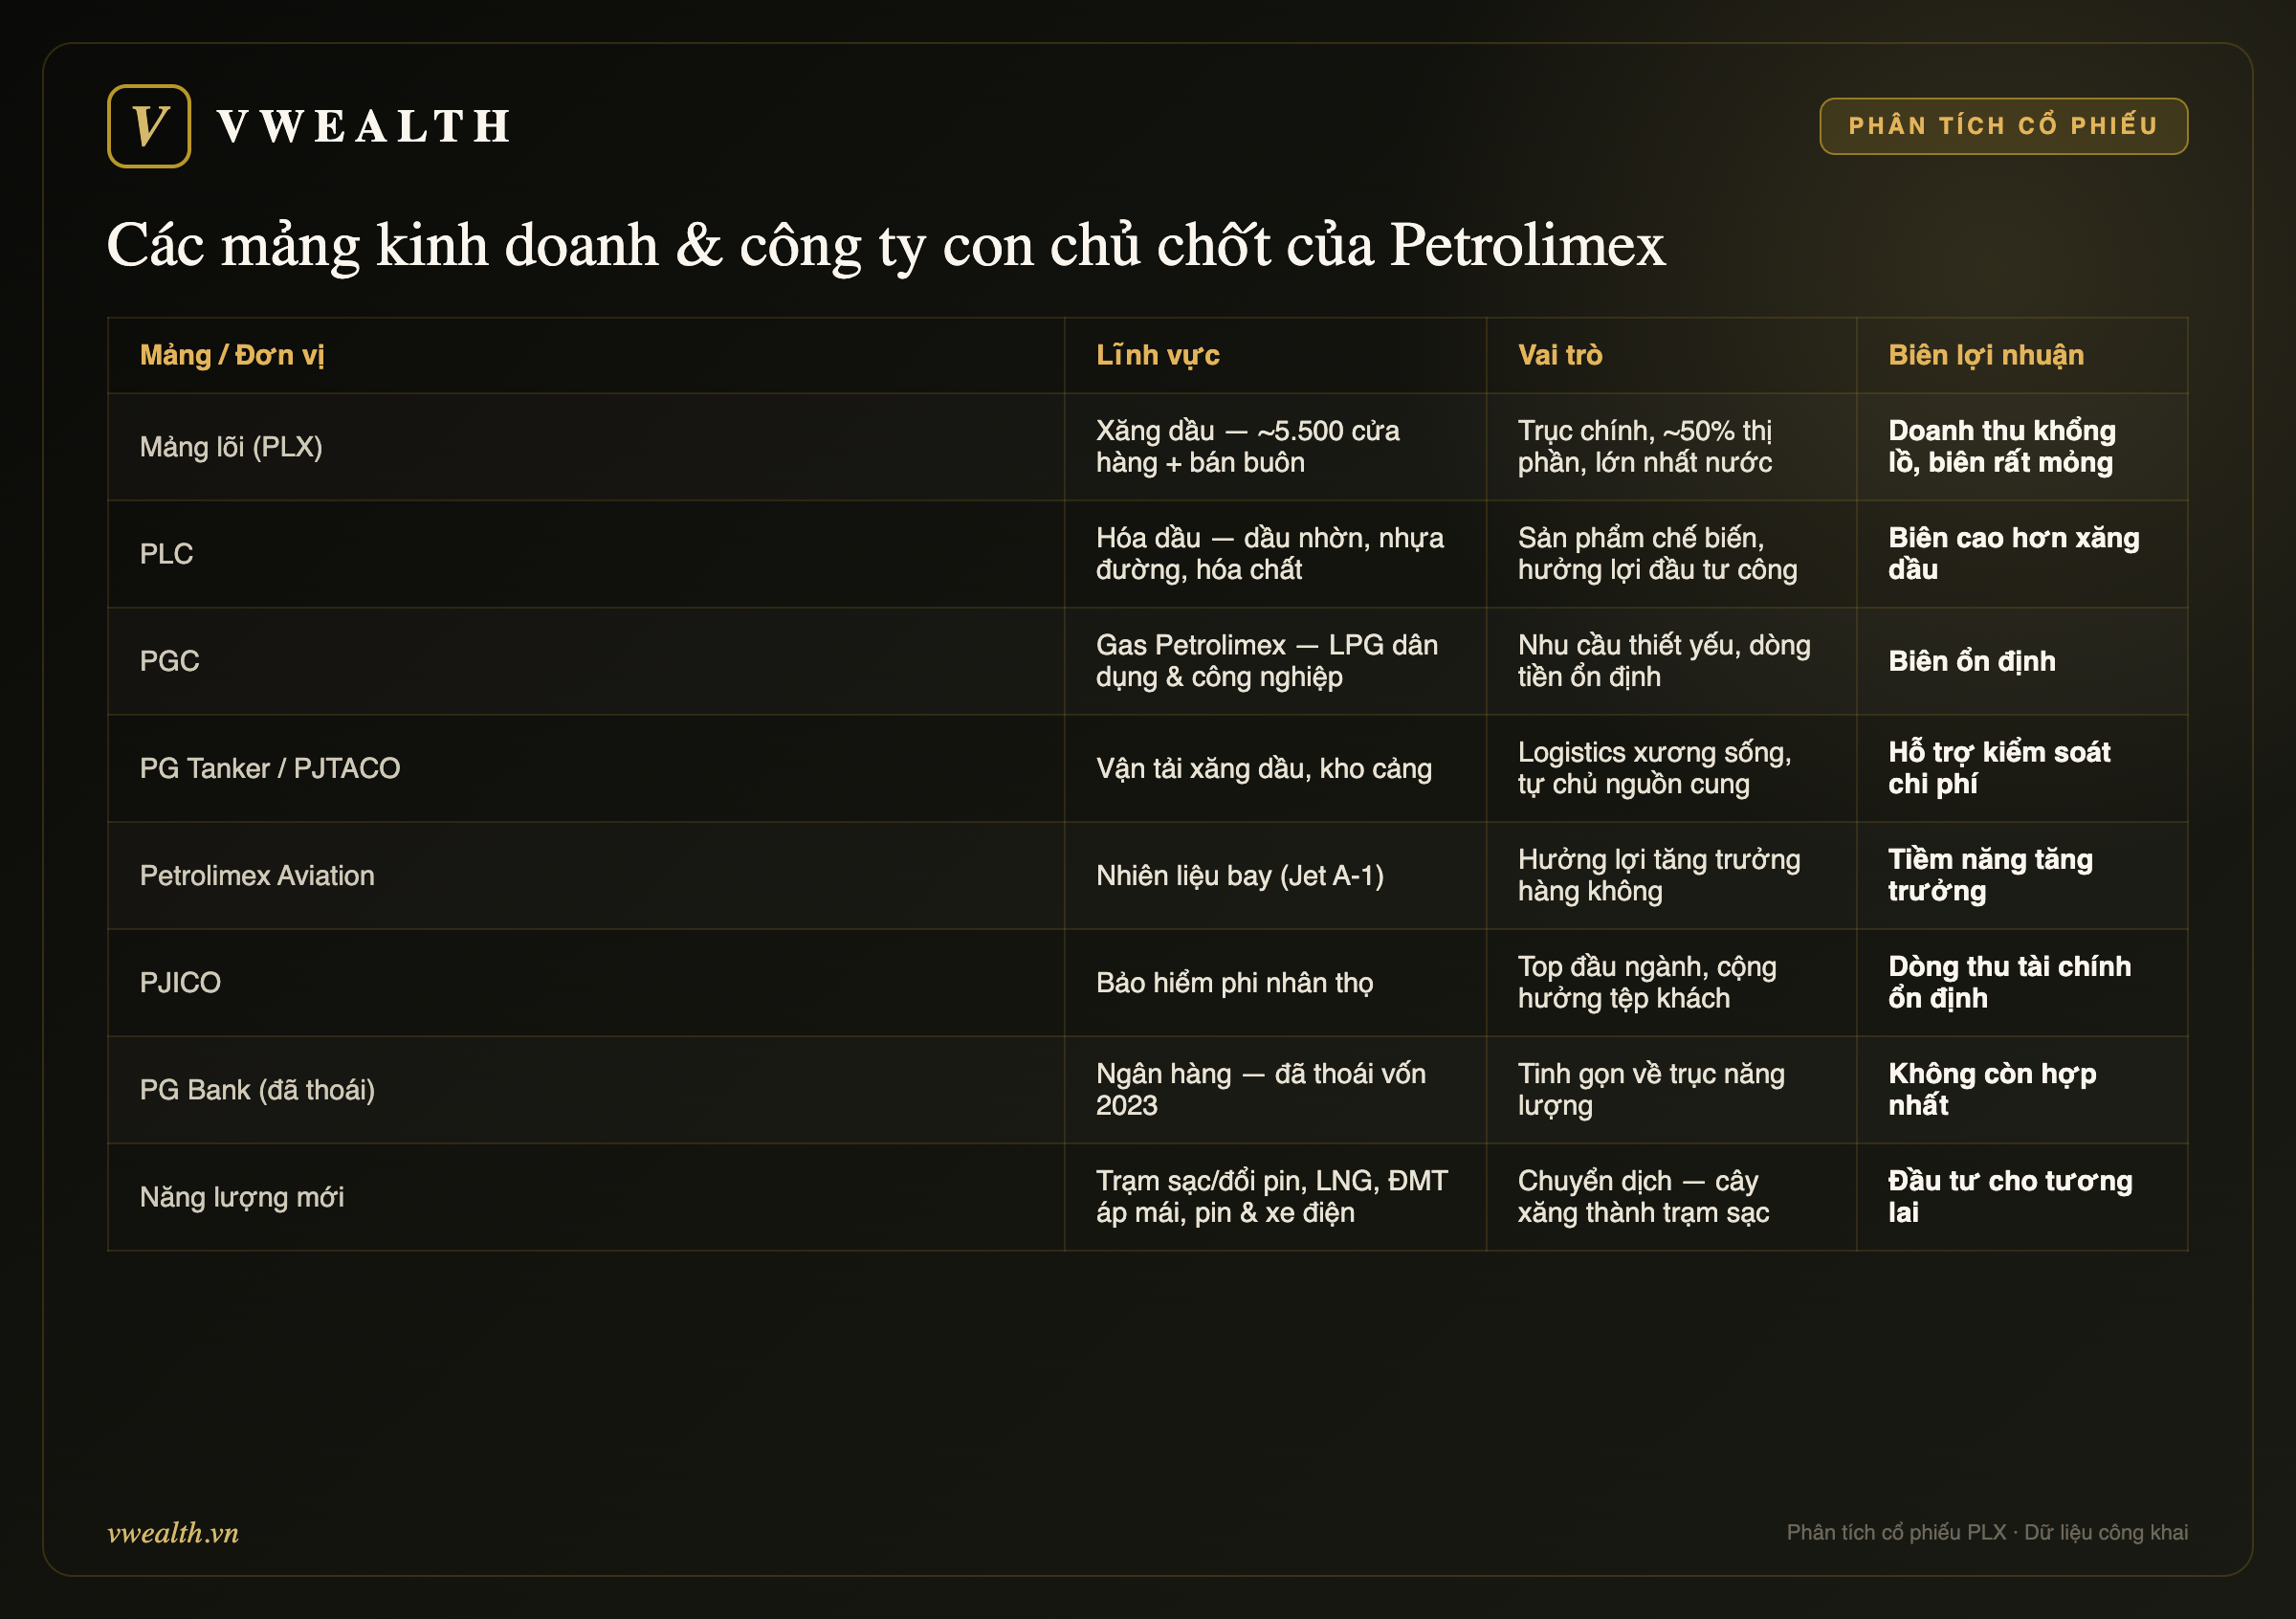This screenshot has width=2296, height=1619.
Task: Select the Mảng / Đơn vị column header
Action: pyautogui.click(x=232, y=355)
